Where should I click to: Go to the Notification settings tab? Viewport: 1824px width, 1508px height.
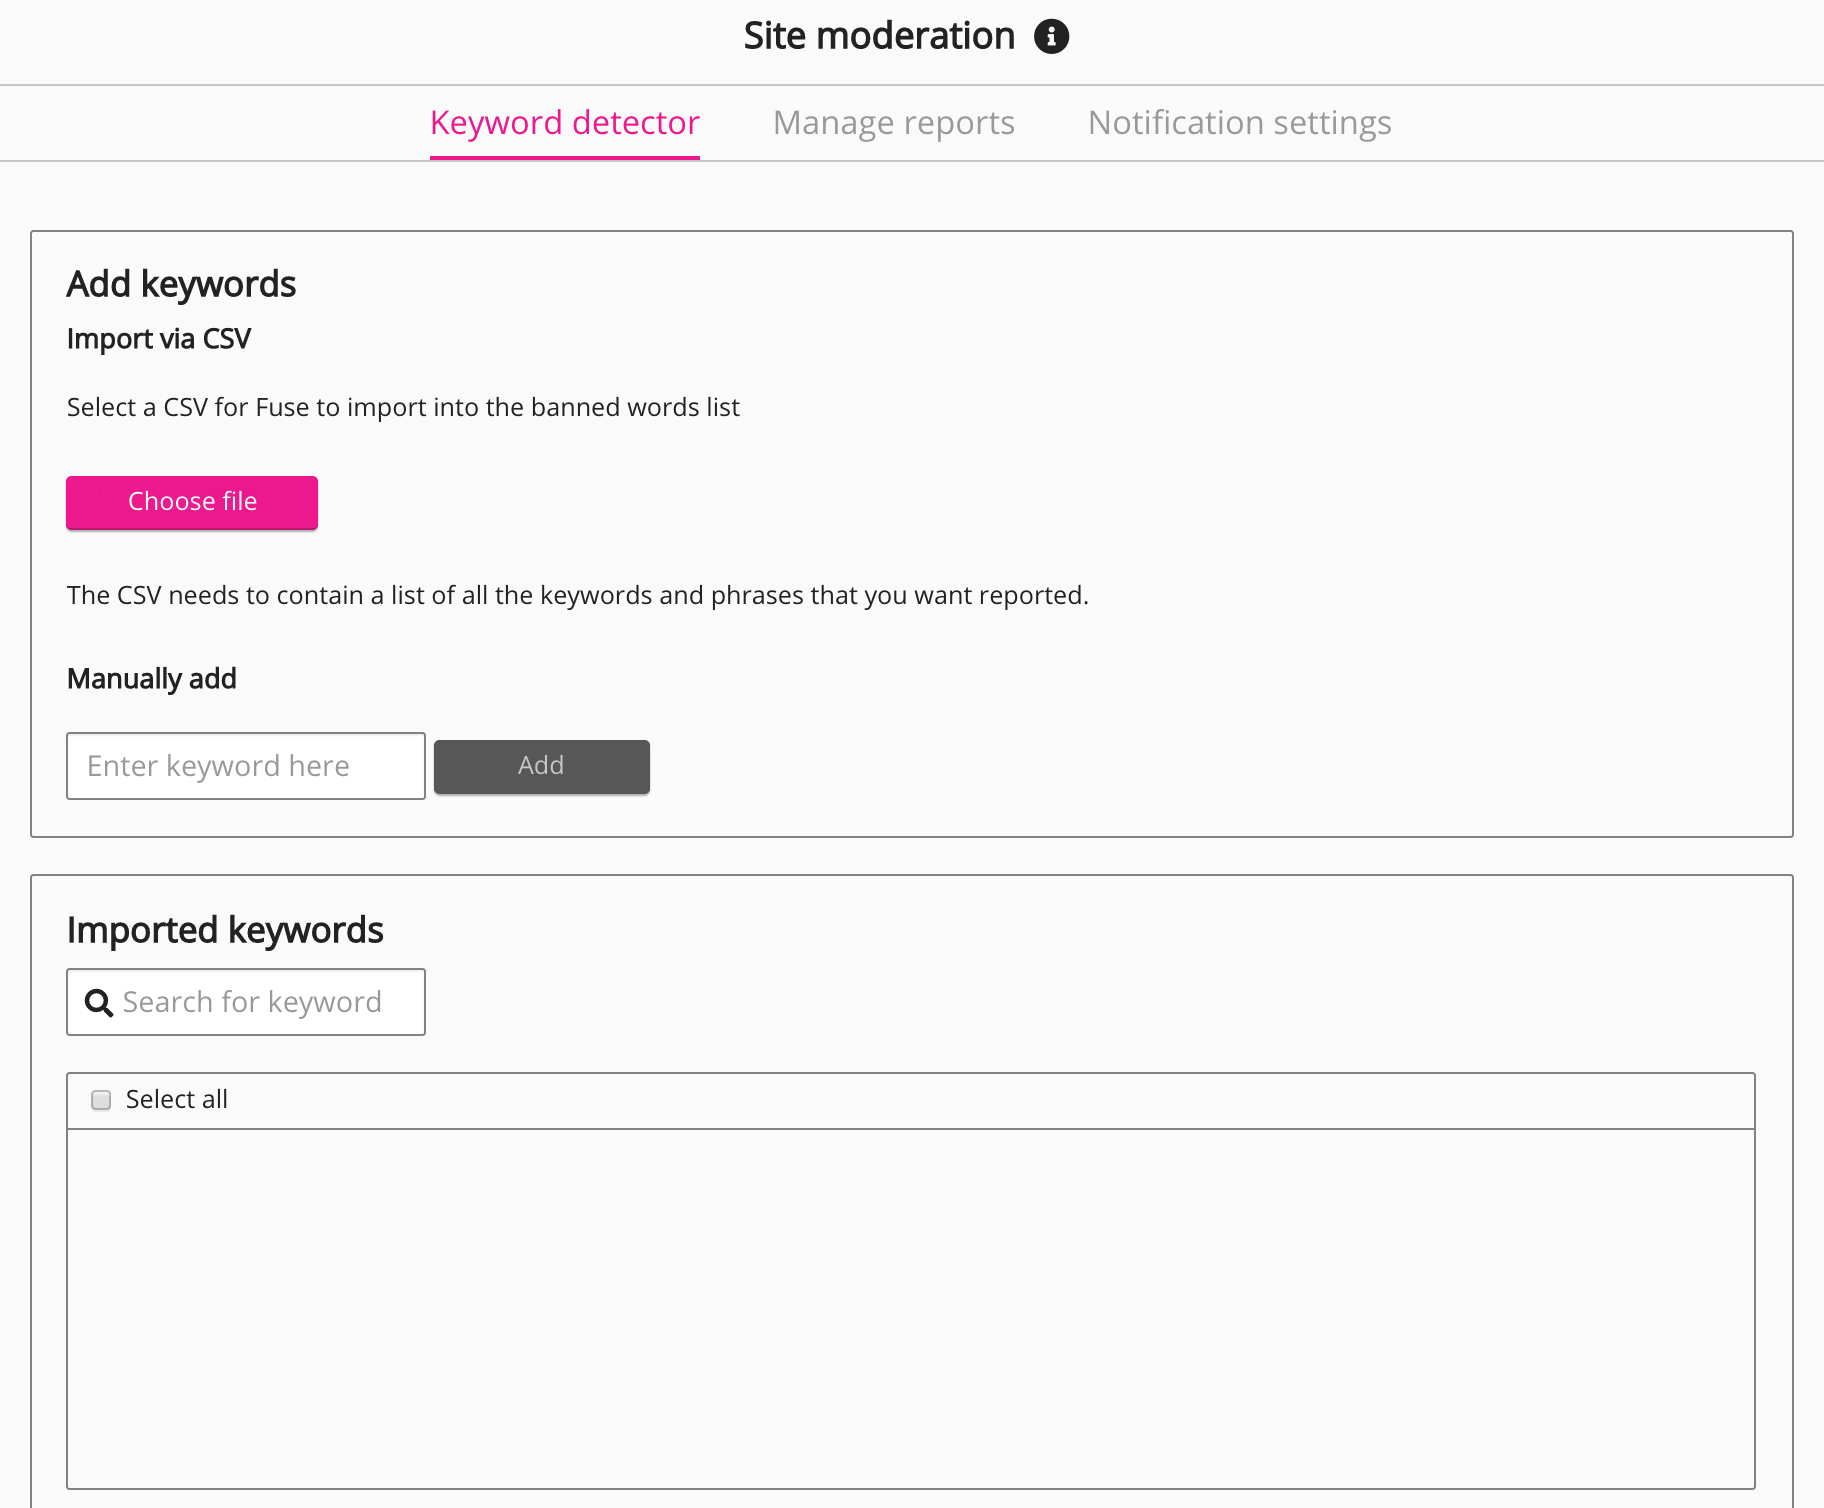(x=1239, y=123)
